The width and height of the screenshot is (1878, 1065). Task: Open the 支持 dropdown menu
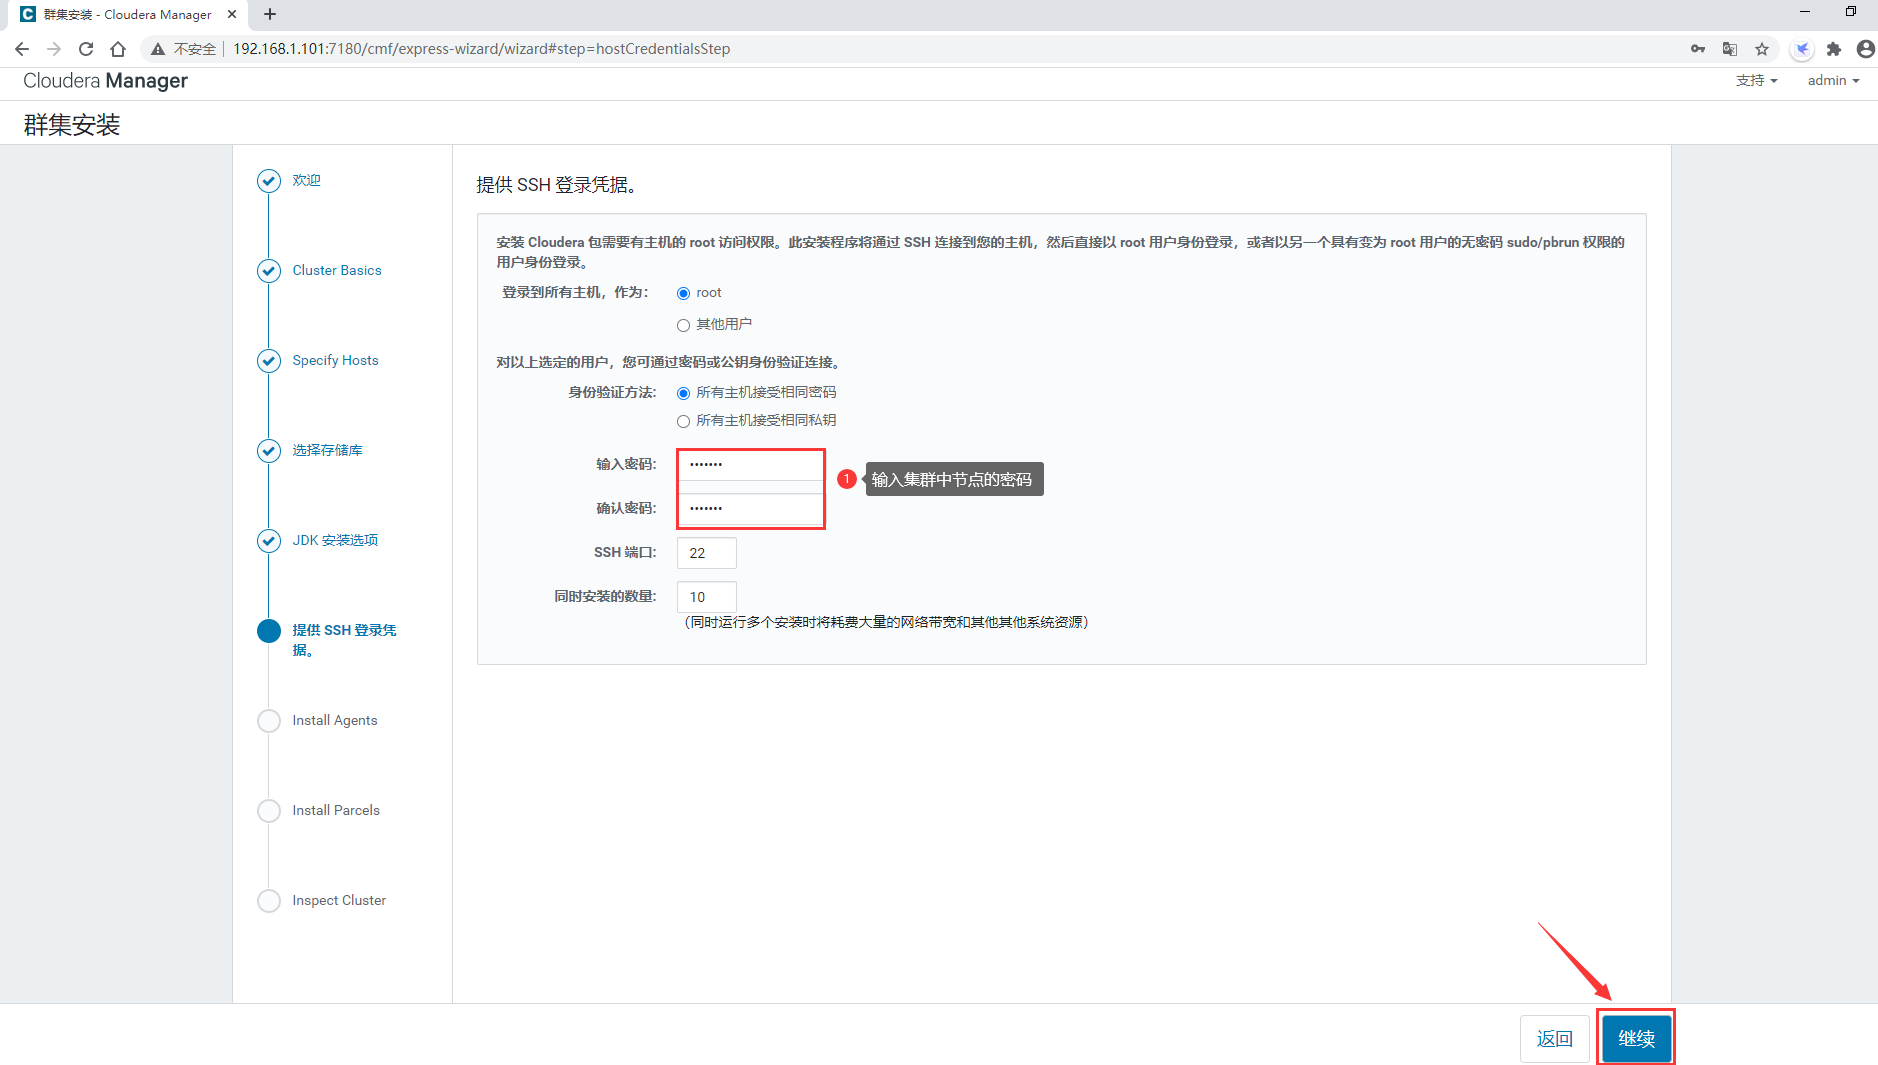[x=1757, y=81]
